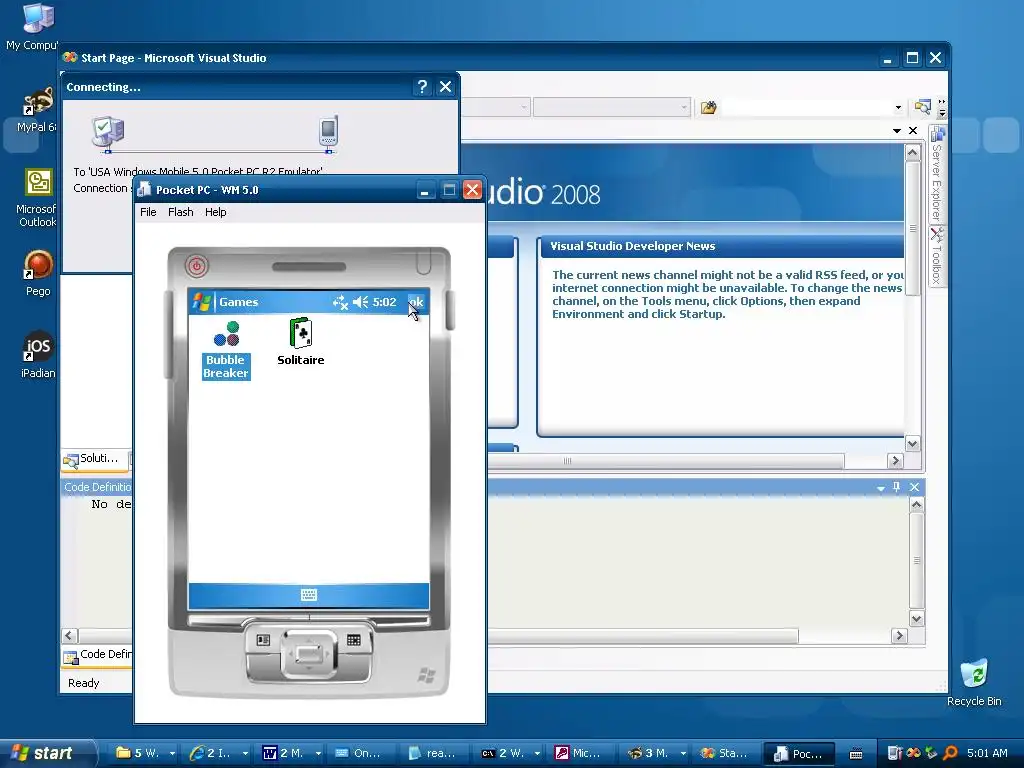Open Microsoft Outlook desktop icon
1024x768 pixels.
click(x=37, y=198)
